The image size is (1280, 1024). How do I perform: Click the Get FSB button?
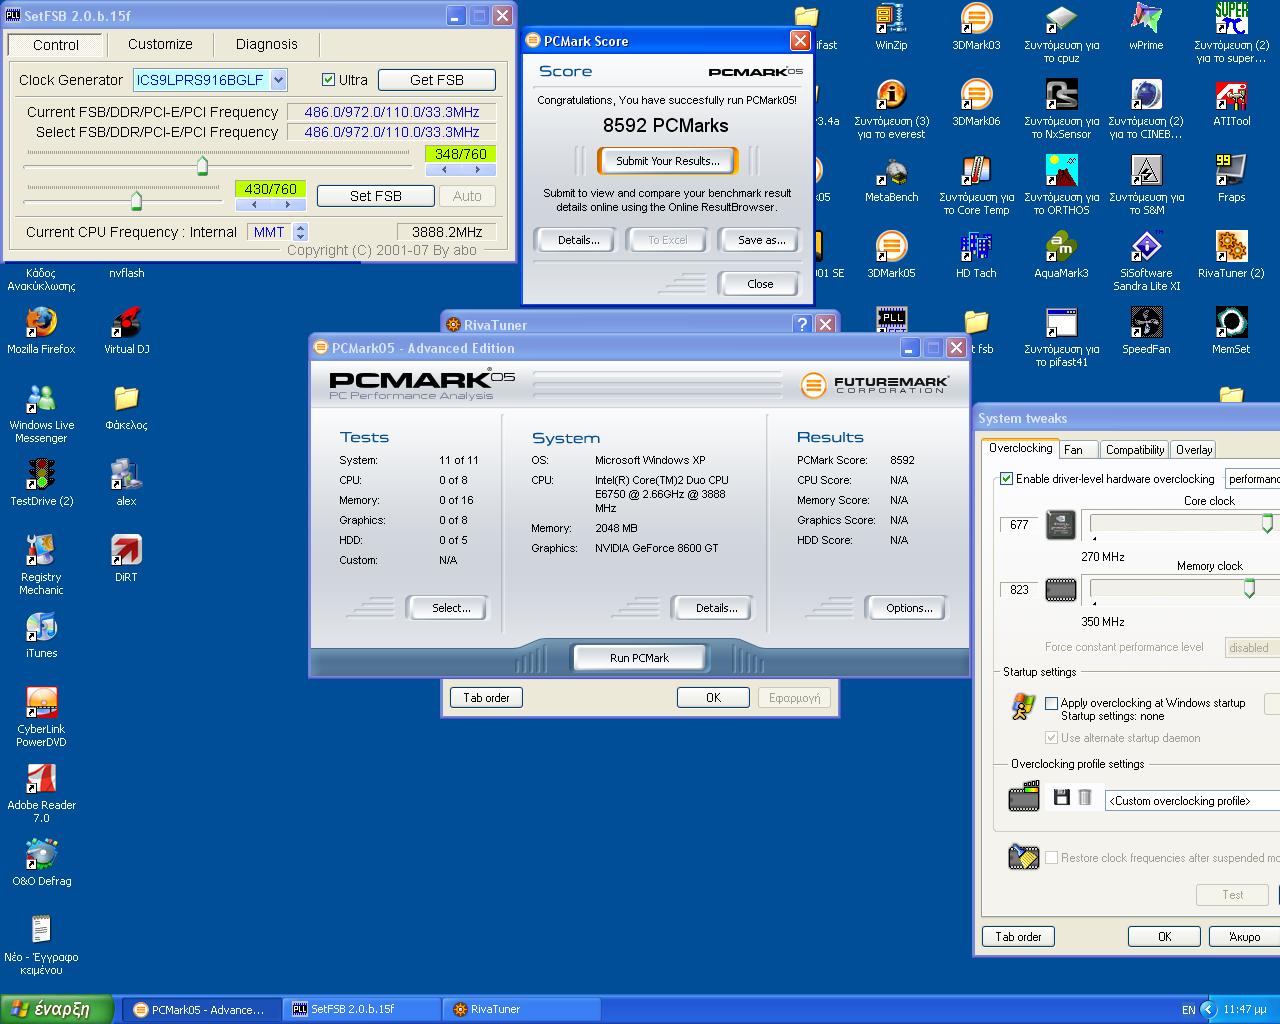[437, 80]
